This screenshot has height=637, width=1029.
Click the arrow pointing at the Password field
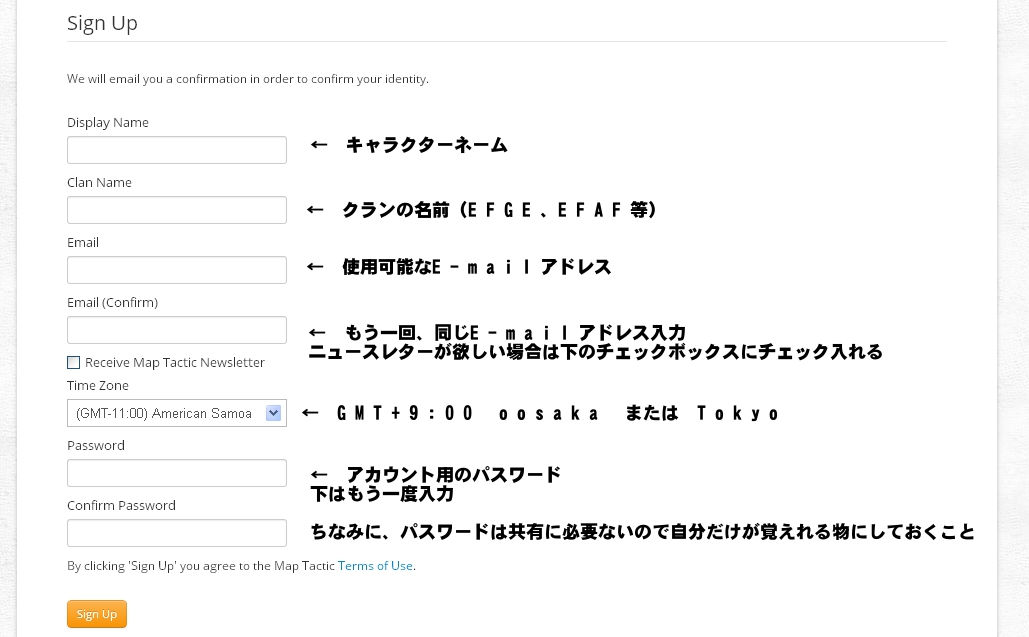click(x=319, y=475)
